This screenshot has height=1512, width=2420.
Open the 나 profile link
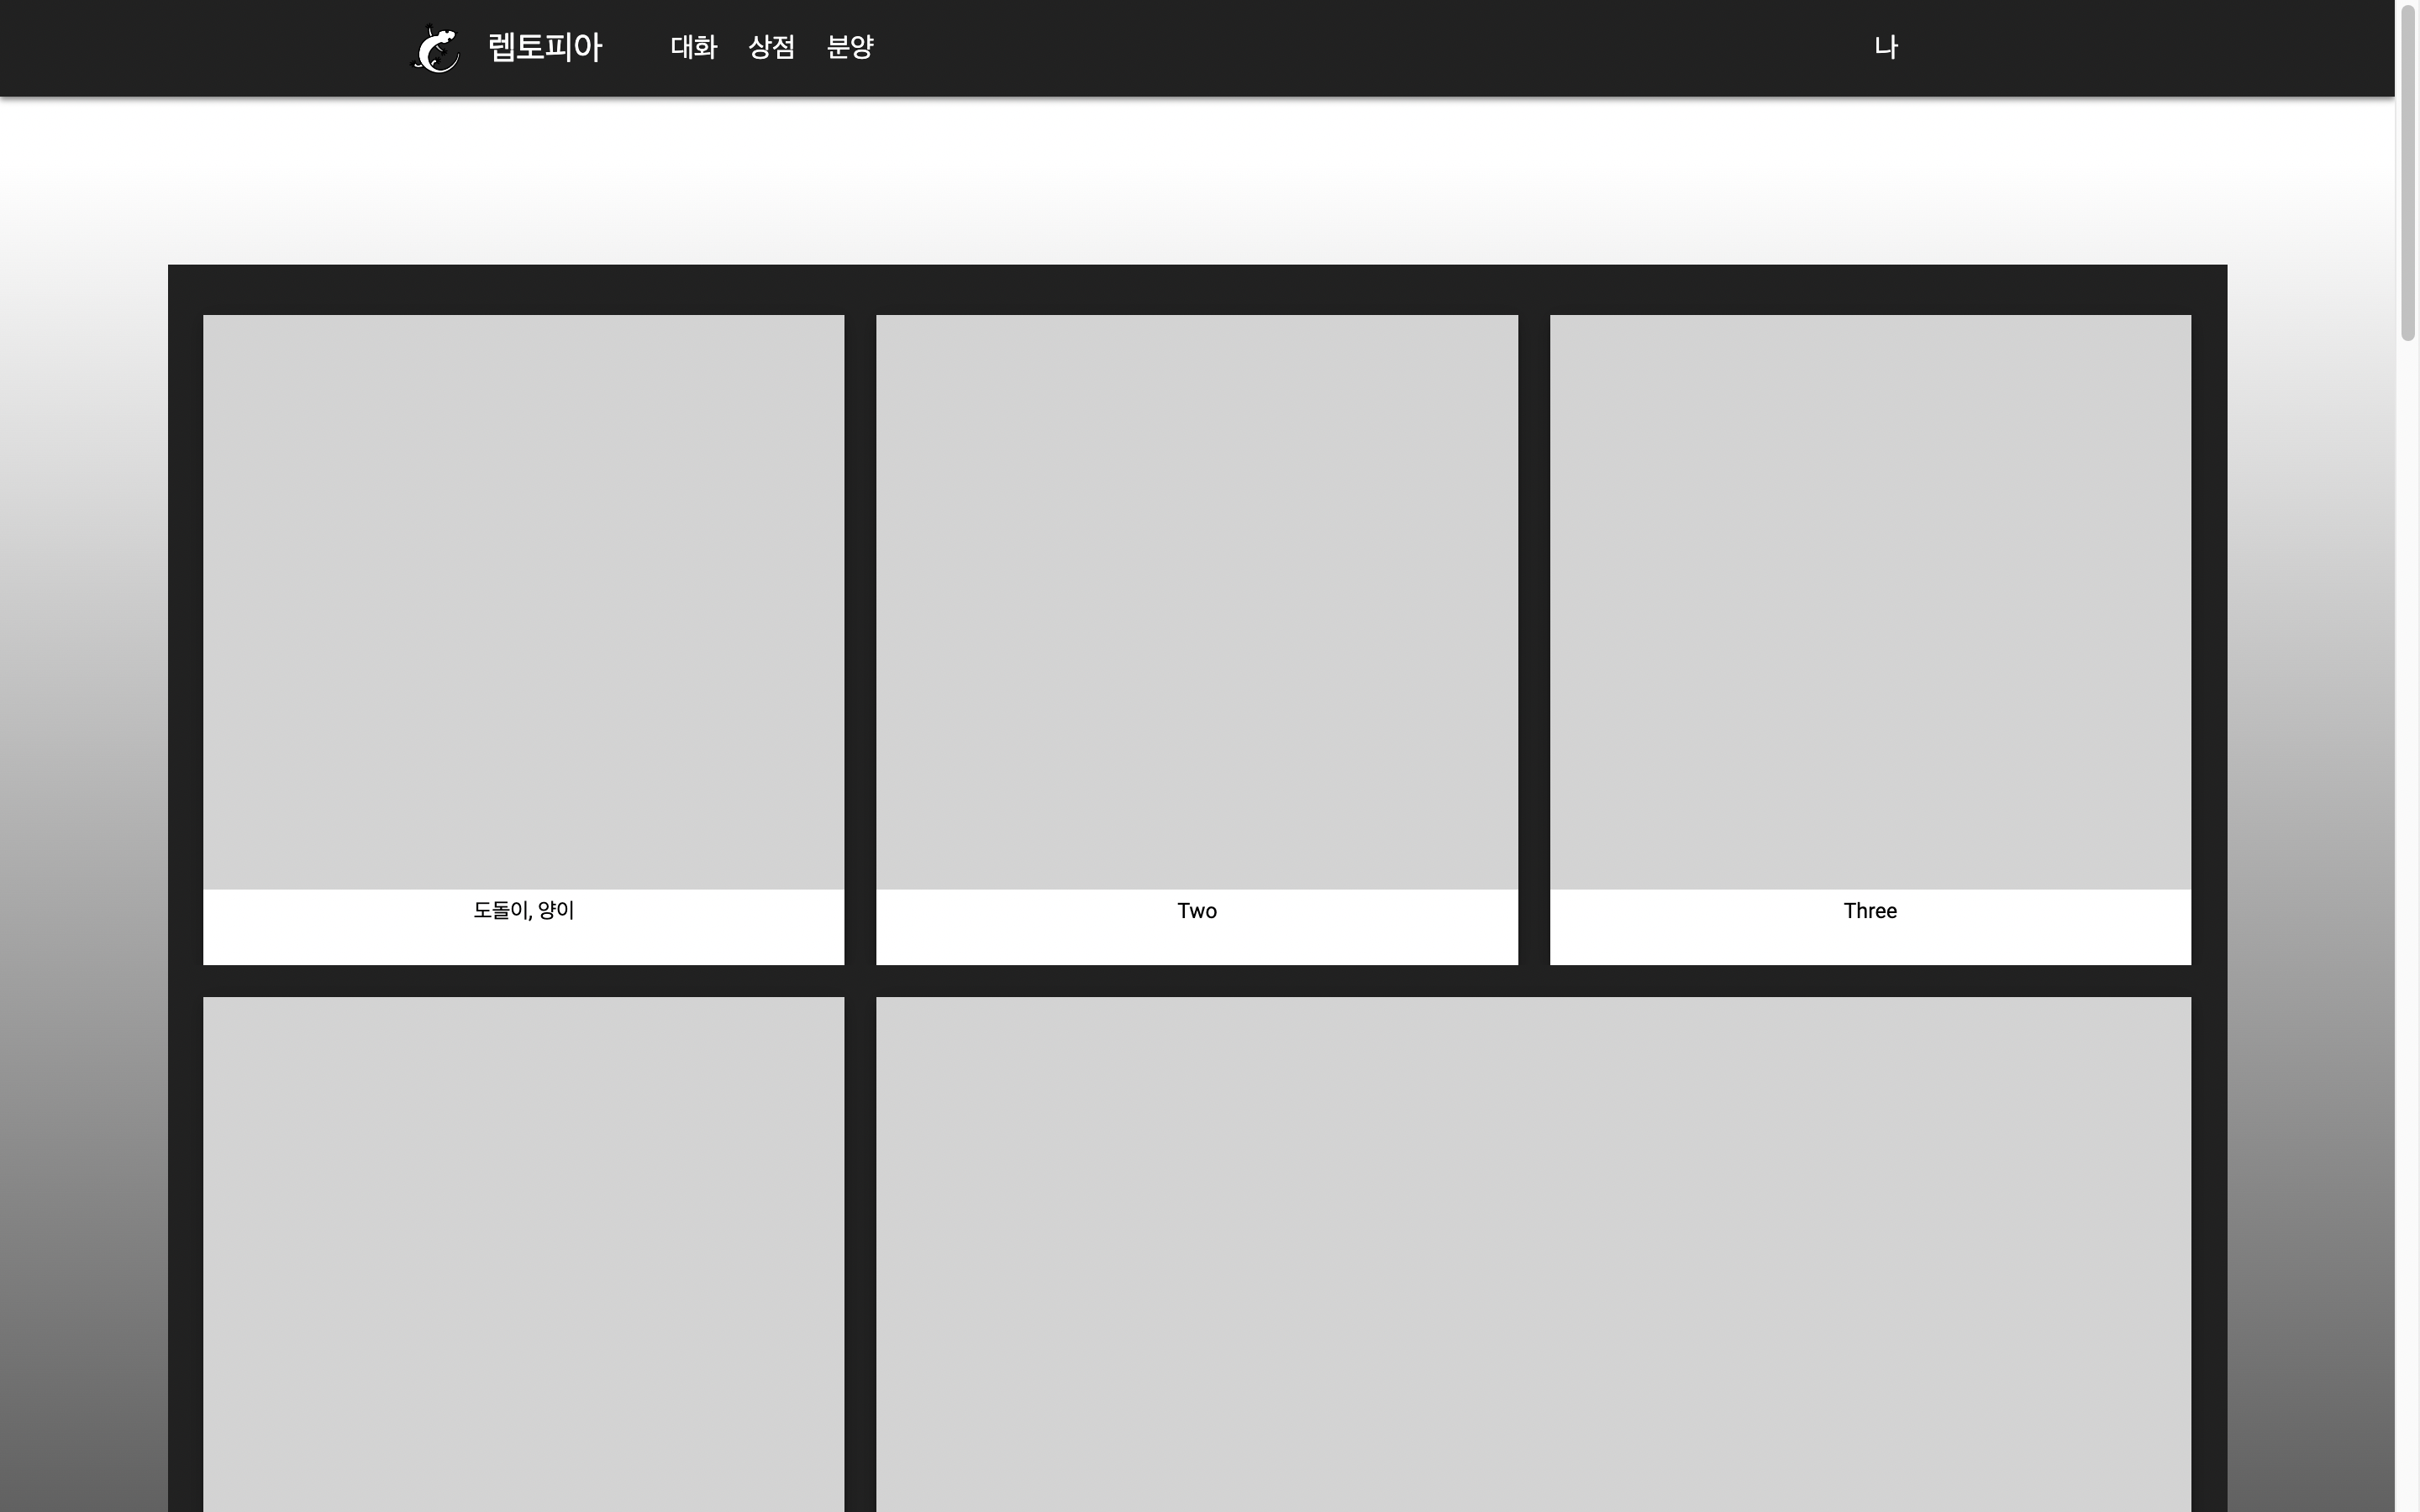pyautogui.click(x=1886, y=47)
